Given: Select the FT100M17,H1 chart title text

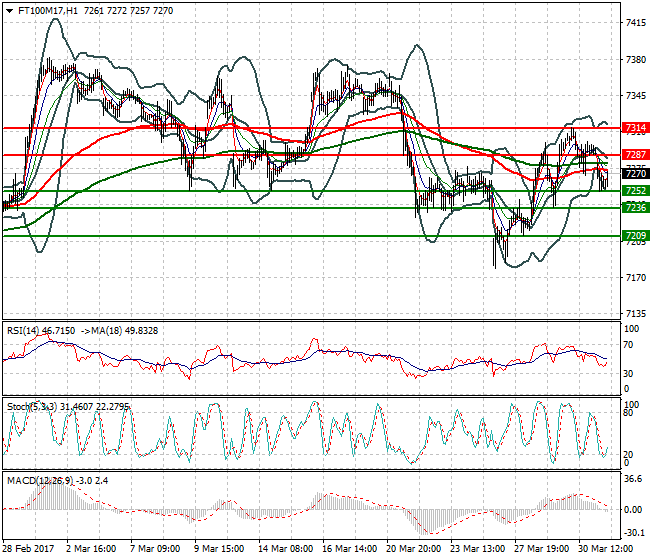Looking at the screenshot, I should (x=48, y=11).
